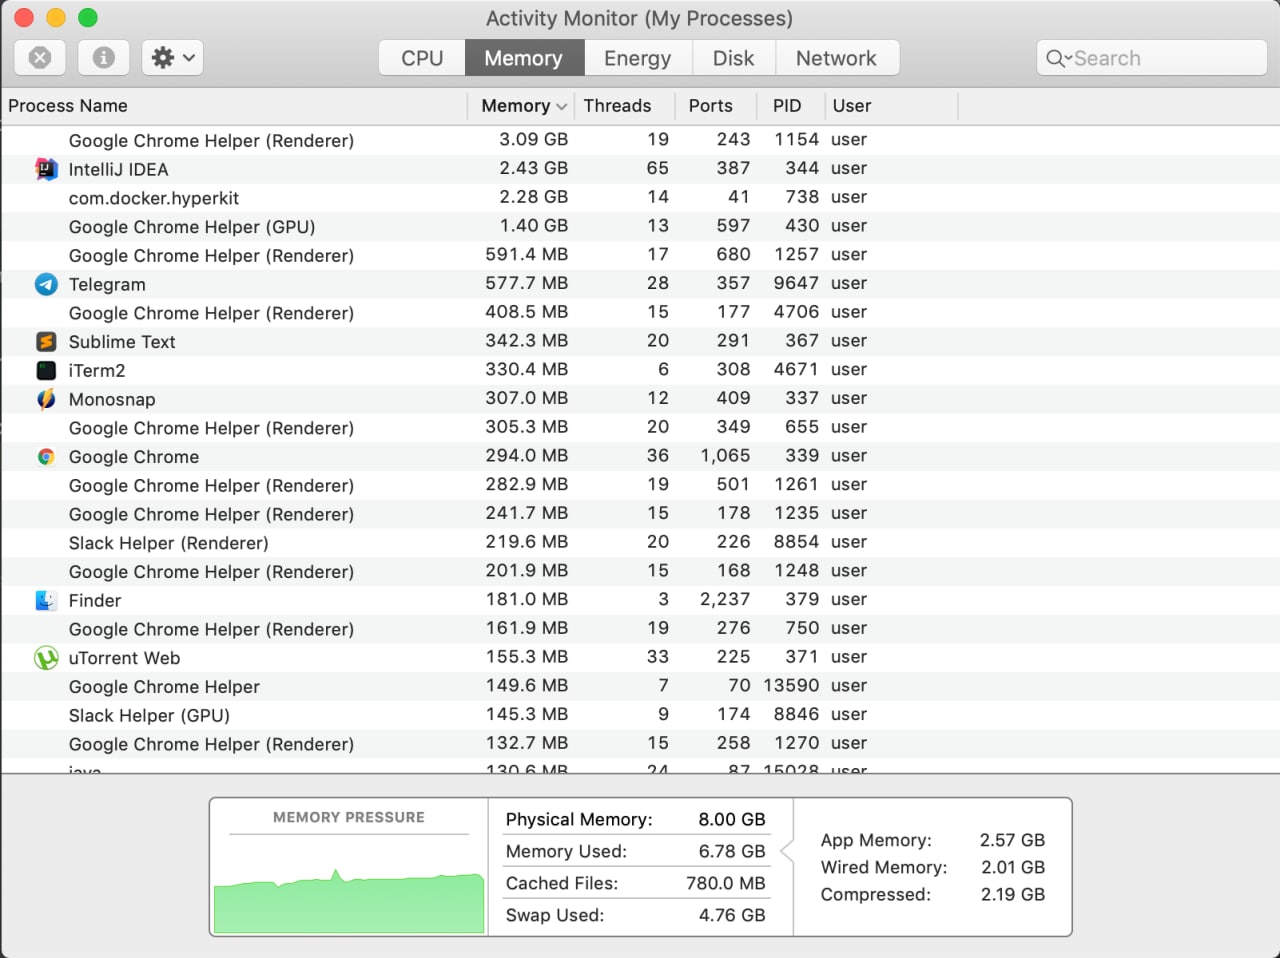Click the Cached Files 780.0 MB value
1280x958 pixels.
[x=726, y=883]
